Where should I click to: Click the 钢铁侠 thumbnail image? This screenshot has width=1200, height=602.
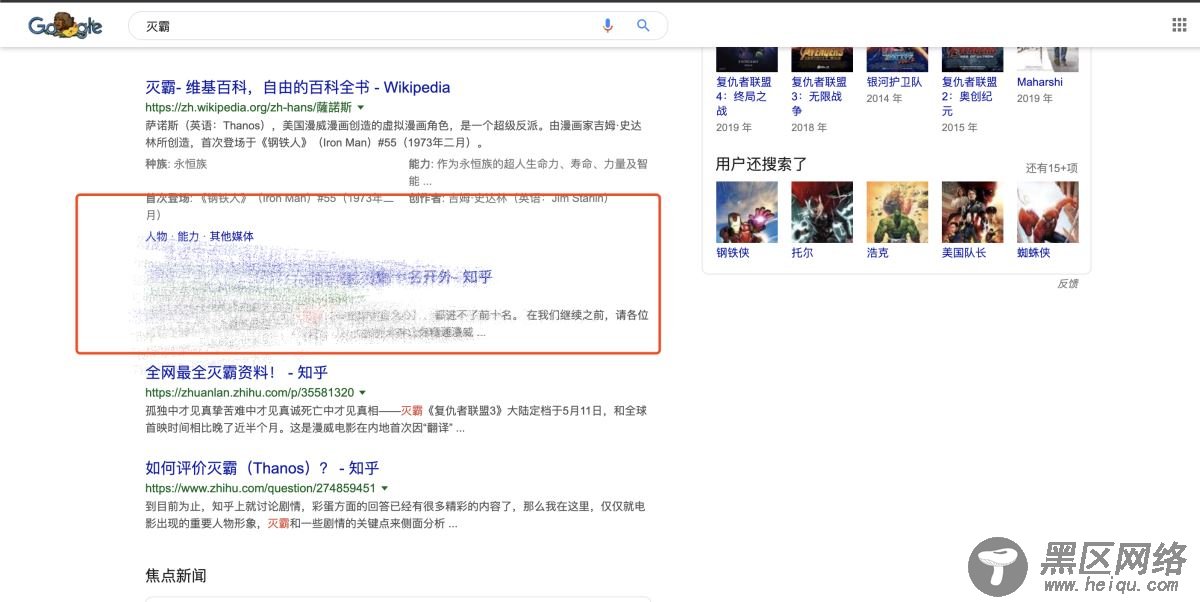747,212
